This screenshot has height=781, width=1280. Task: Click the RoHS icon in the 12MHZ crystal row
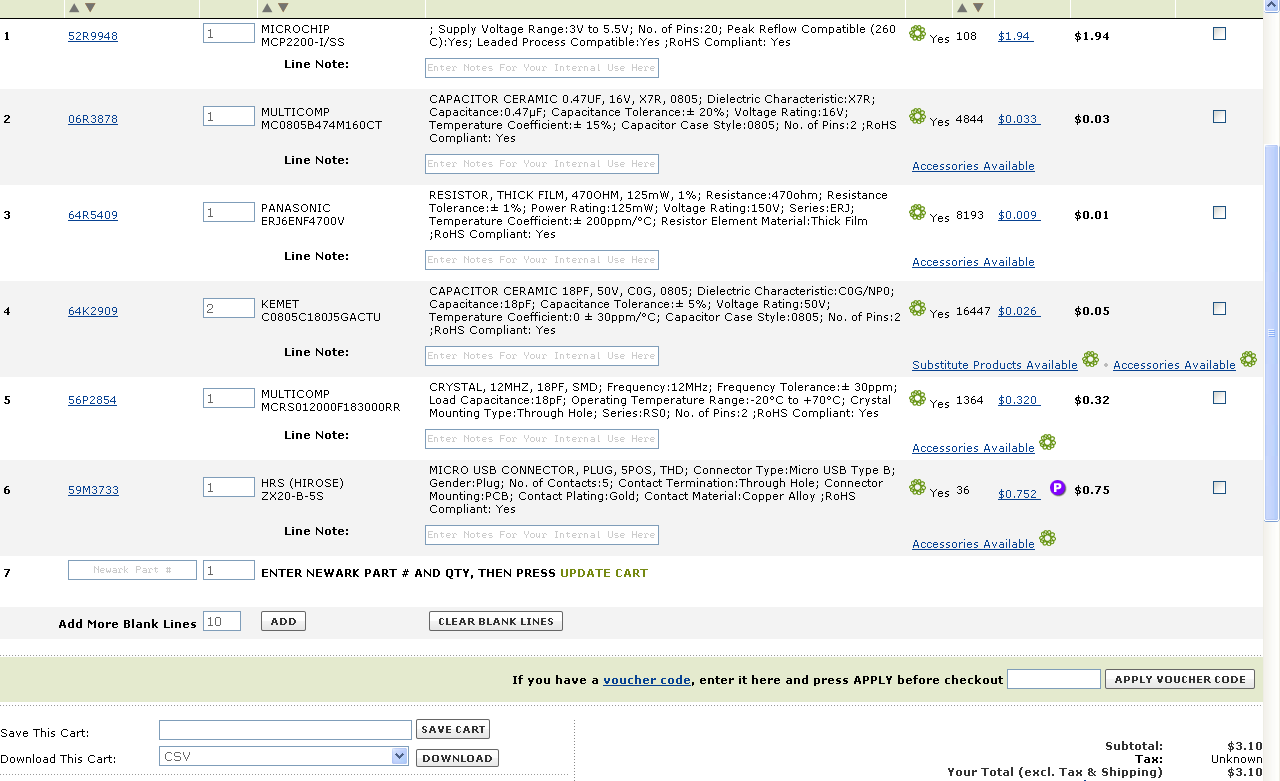917,398
